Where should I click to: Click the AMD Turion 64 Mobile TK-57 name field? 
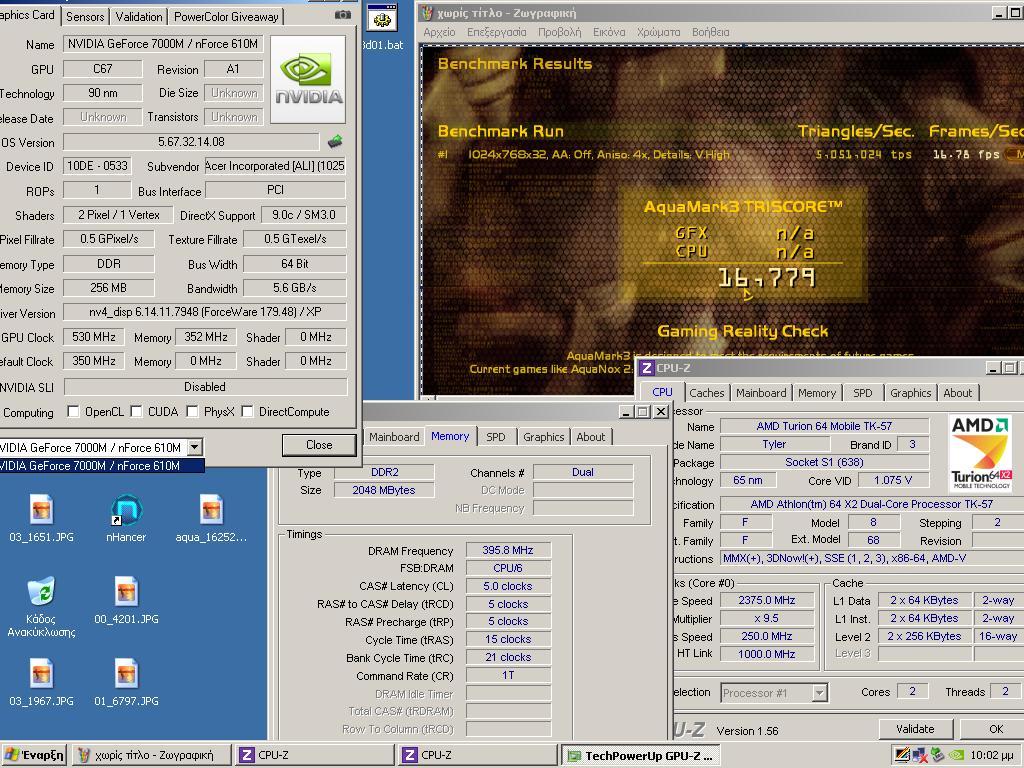(x=824, y=426)
